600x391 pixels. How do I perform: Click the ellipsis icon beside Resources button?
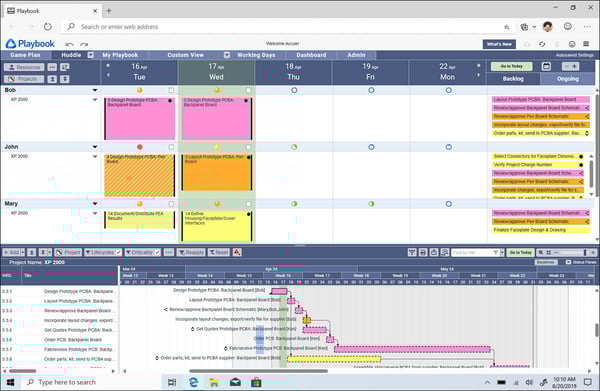tap(52, 67)
